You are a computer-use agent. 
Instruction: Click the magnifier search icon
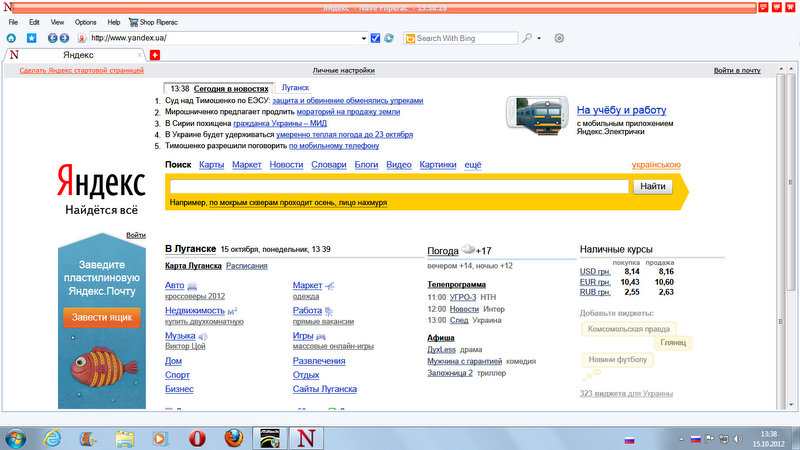point(527,38)
